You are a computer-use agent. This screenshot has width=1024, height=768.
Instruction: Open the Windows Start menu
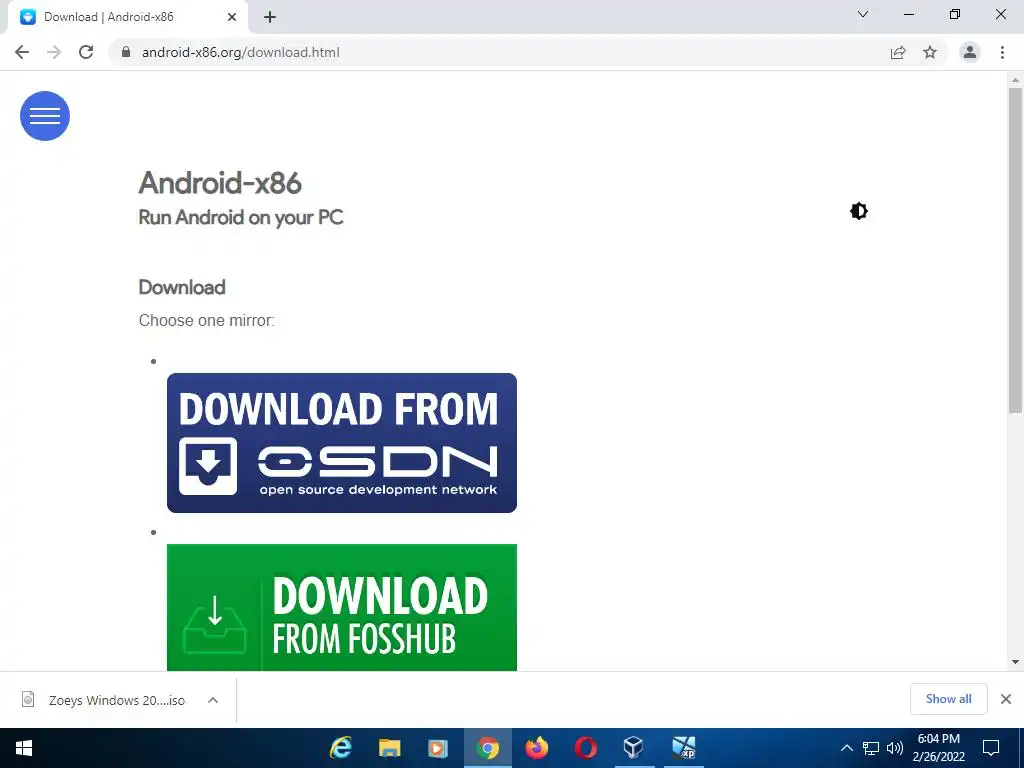24,748
